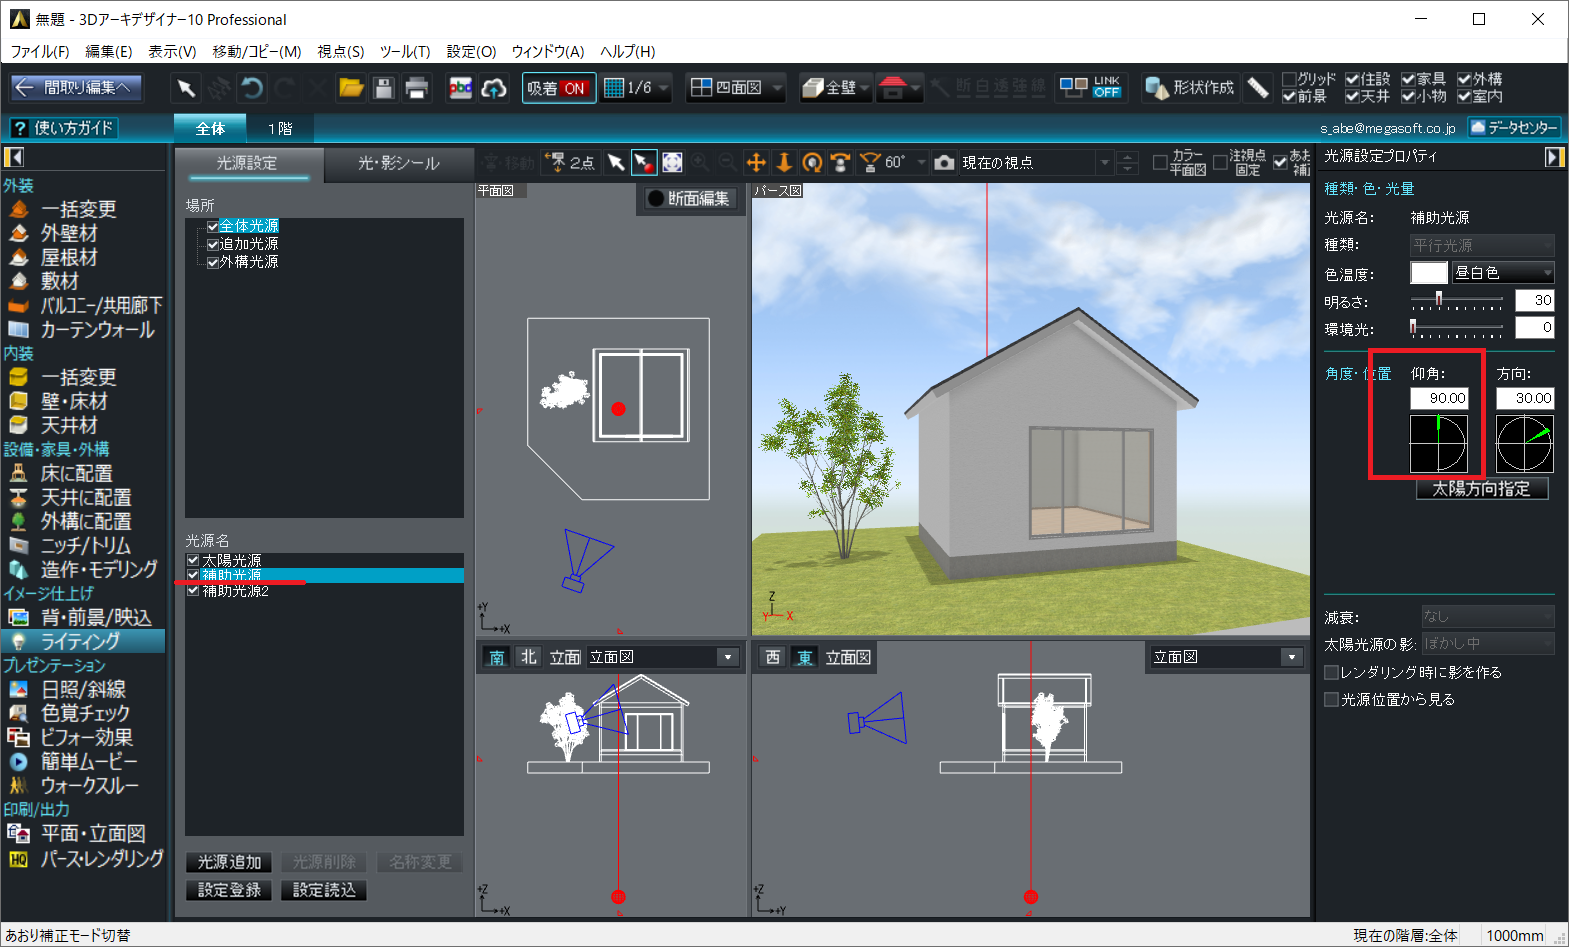The image size is (1569, 947).
Task: Click the print icon in toolbar
Action: point(416,88)
